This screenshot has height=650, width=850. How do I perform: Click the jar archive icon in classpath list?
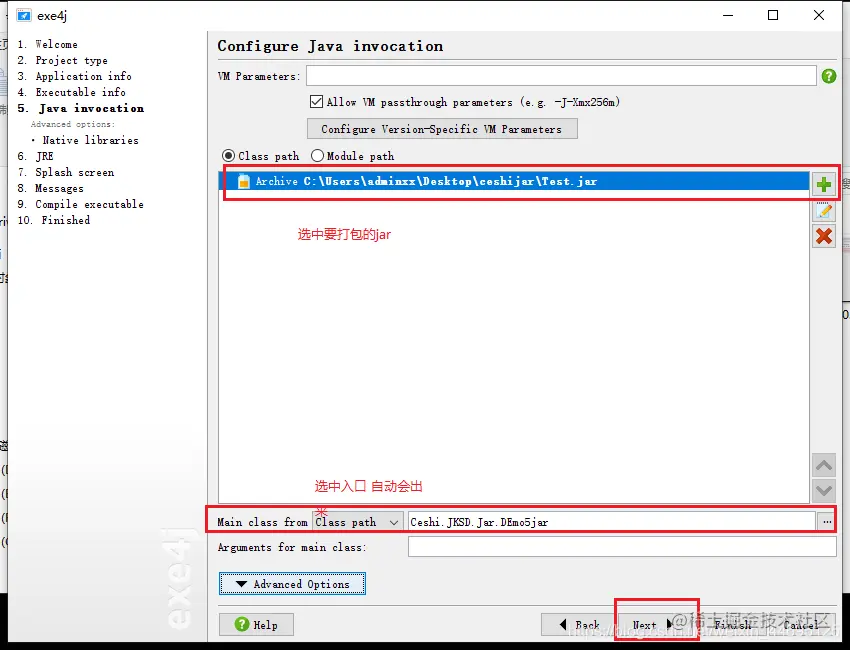point(244,181)
